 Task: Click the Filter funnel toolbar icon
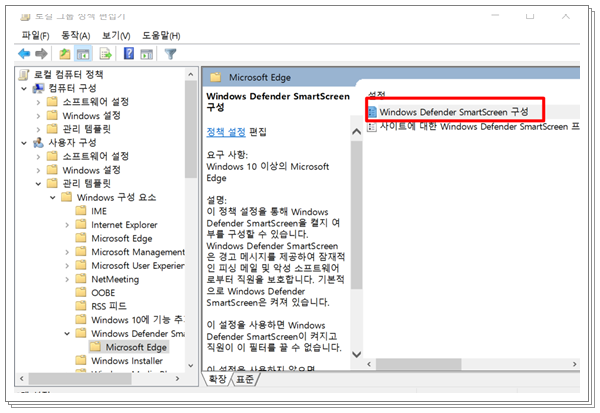tap(170, 54)
